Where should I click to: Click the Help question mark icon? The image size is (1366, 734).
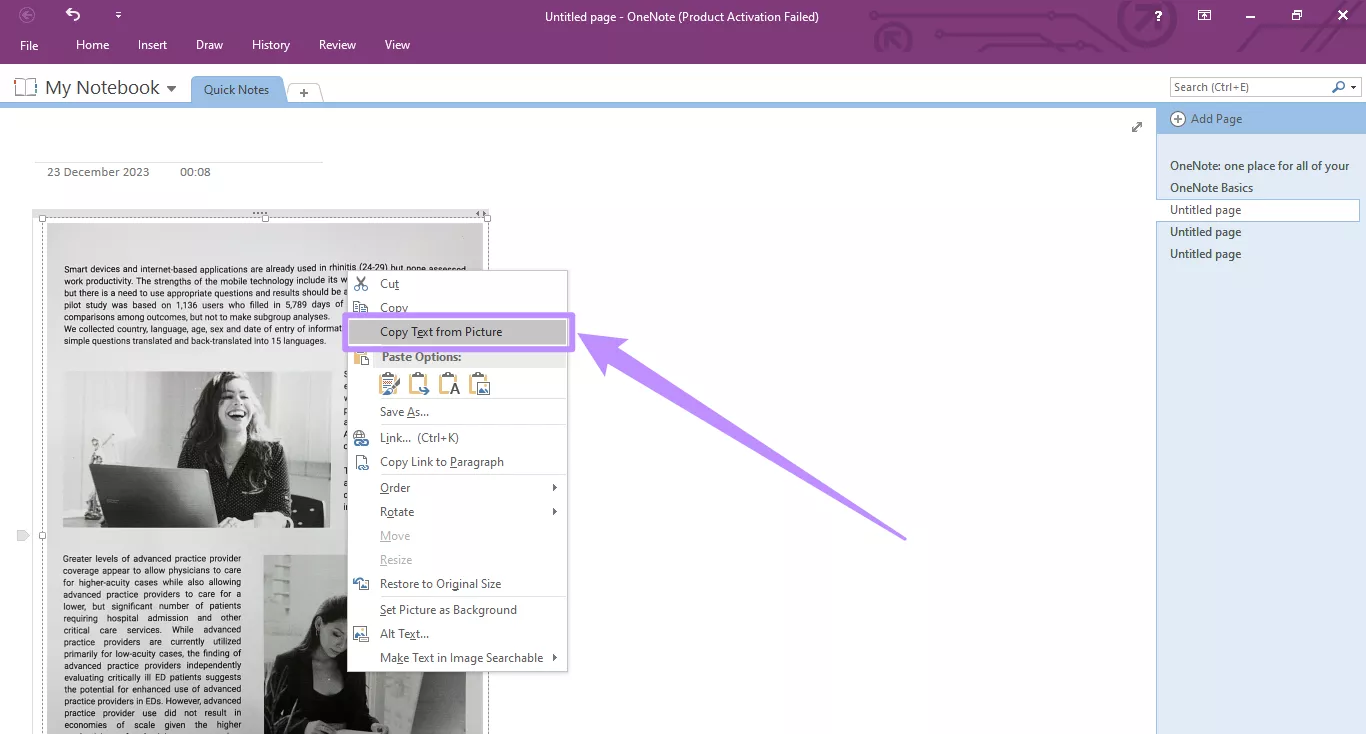(1157, 16)
